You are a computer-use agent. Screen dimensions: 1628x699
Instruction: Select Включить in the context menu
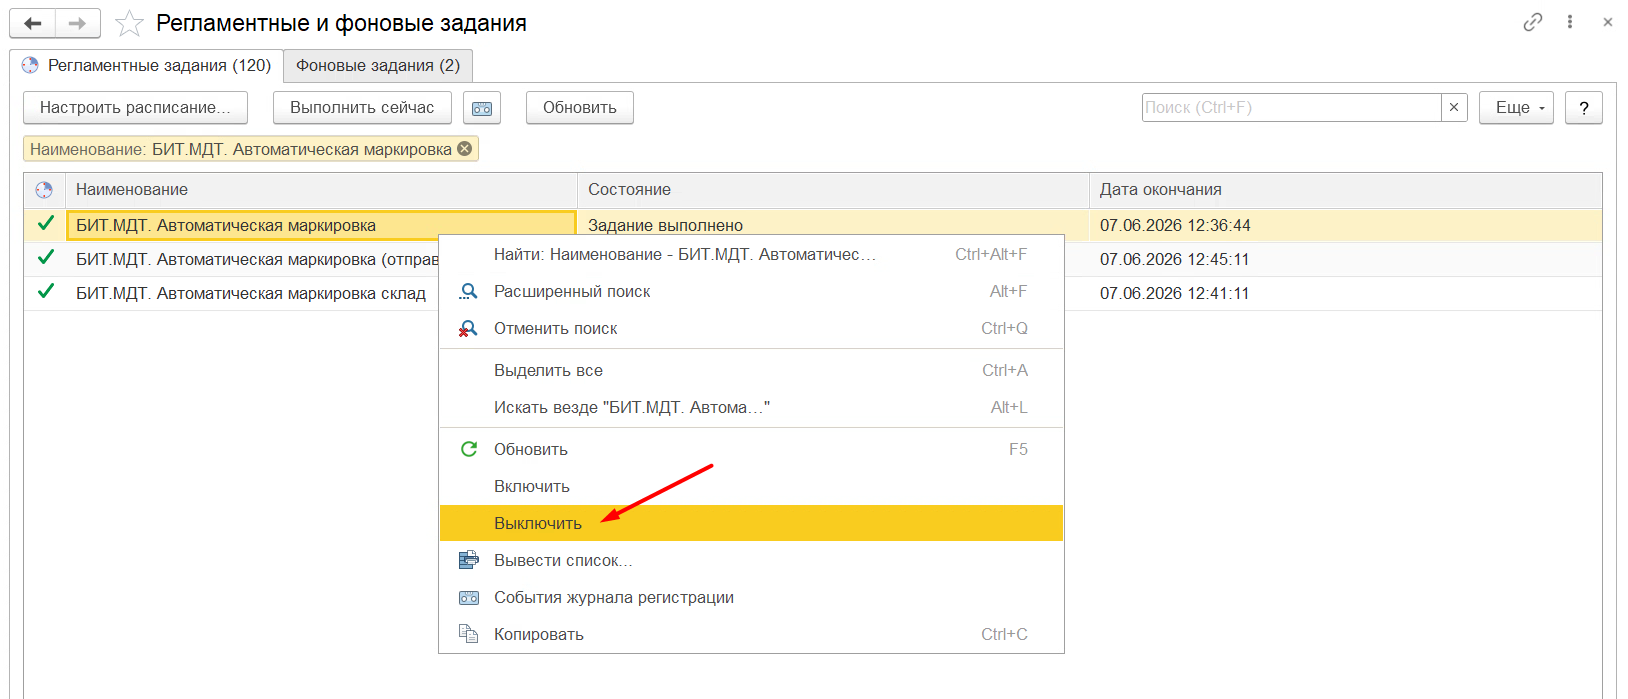click(751, 486)
